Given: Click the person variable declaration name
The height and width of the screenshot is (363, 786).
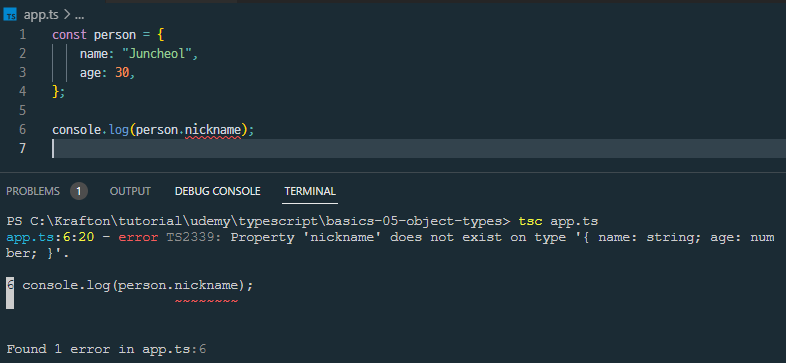Looking at the screenshot, I should coord(115,35).
